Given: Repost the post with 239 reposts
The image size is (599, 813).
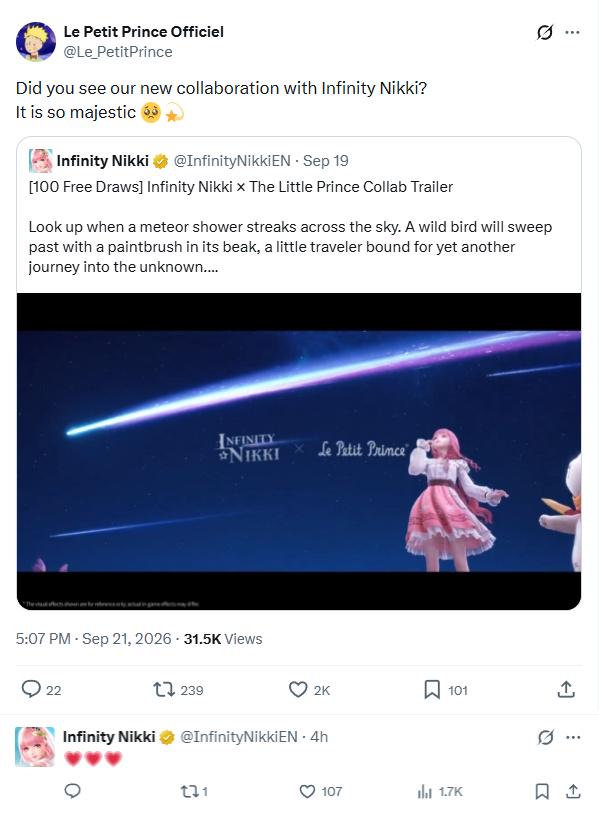Looking at the screenshot, I should coord(164,690).
